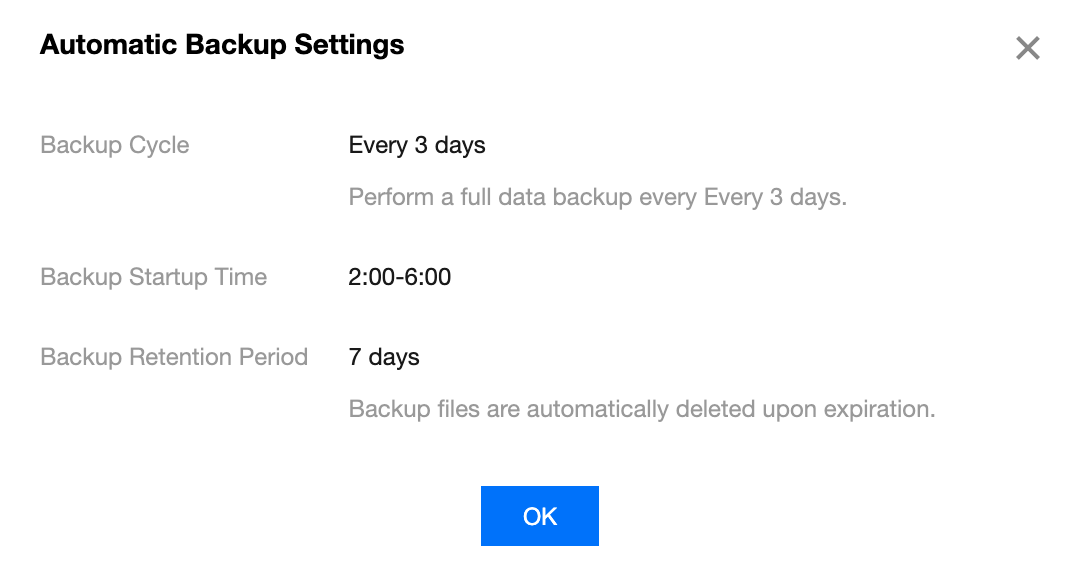Image resolution: width=1080 pixels, height=572 pixels.
Task: Click the 7 days retention value
Action: coord(384,357)
